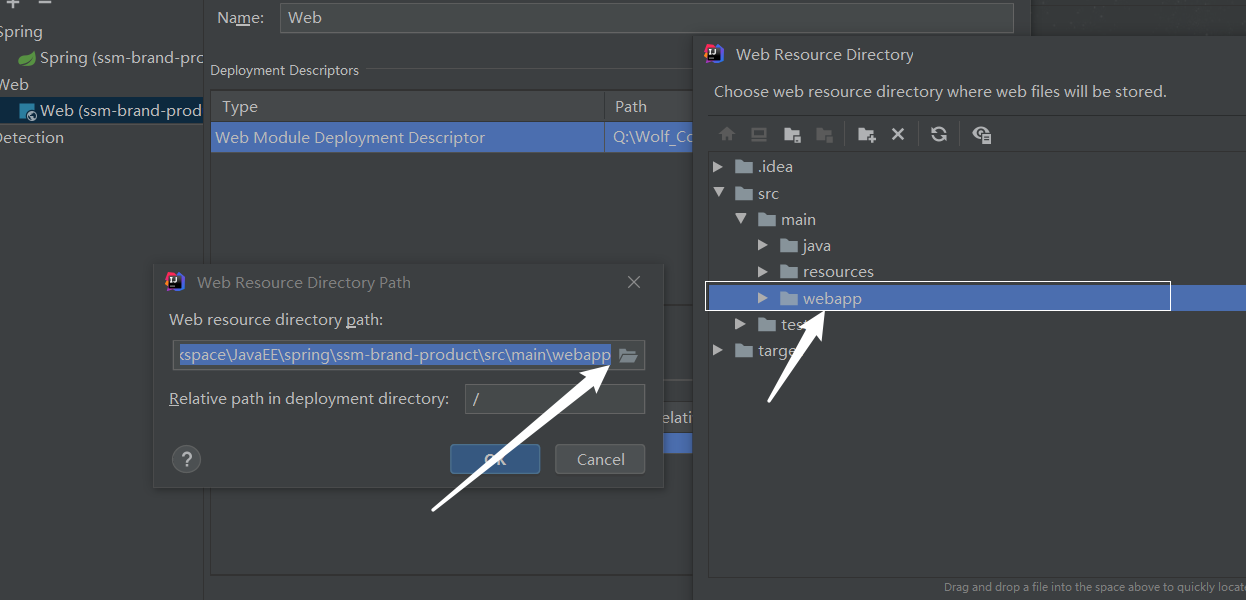Collapse the src folder node
Viewport: 1246px width, 600px height.
pos(718,193)
